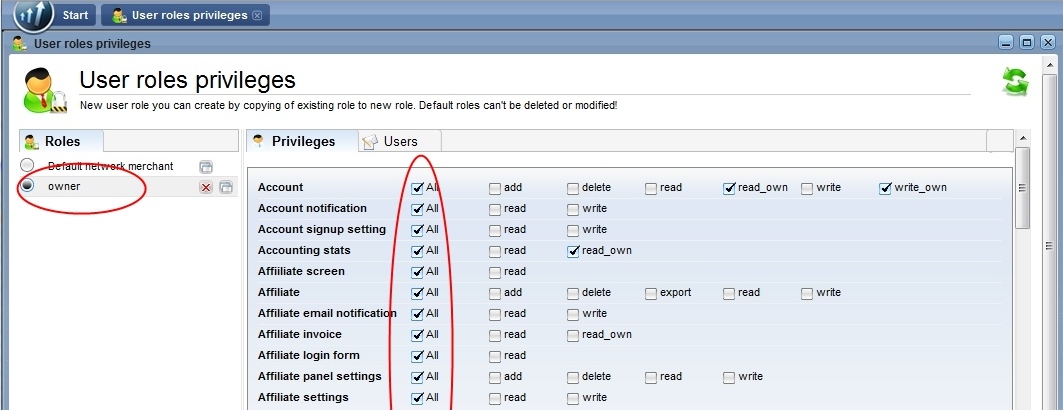Image resolution: width=1063 pixels, height=410 pixels.
Task: Enable delete for Affiliate panel settings
Action: pos(574,377)
